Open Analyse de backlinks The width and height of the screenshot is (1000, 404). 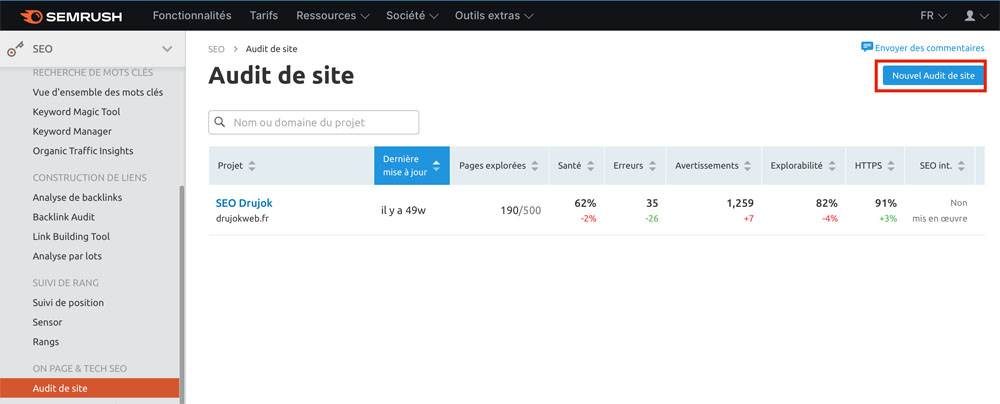(x=77, y=197)
